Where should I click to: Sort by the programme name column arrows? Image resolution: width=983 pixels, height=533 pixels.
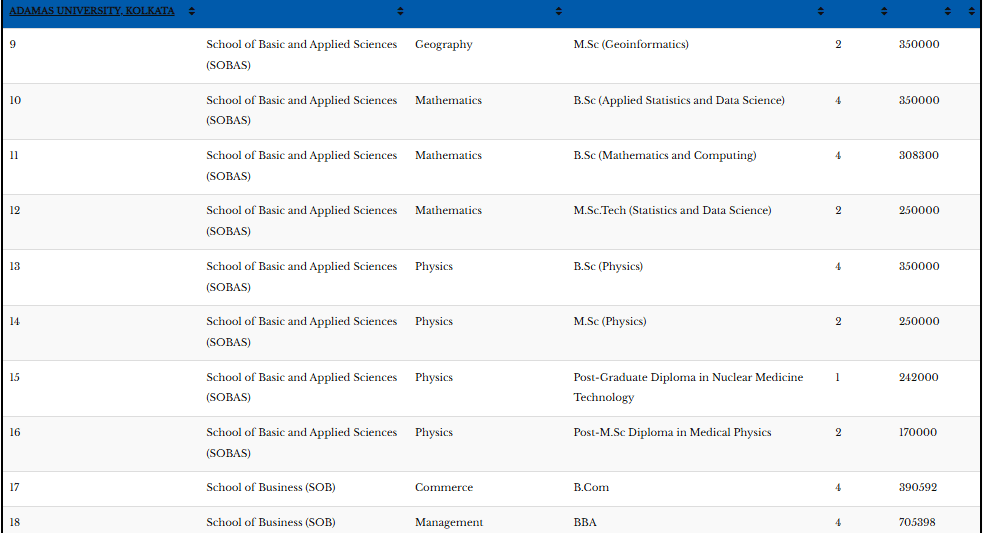click(x=820, y=11)
